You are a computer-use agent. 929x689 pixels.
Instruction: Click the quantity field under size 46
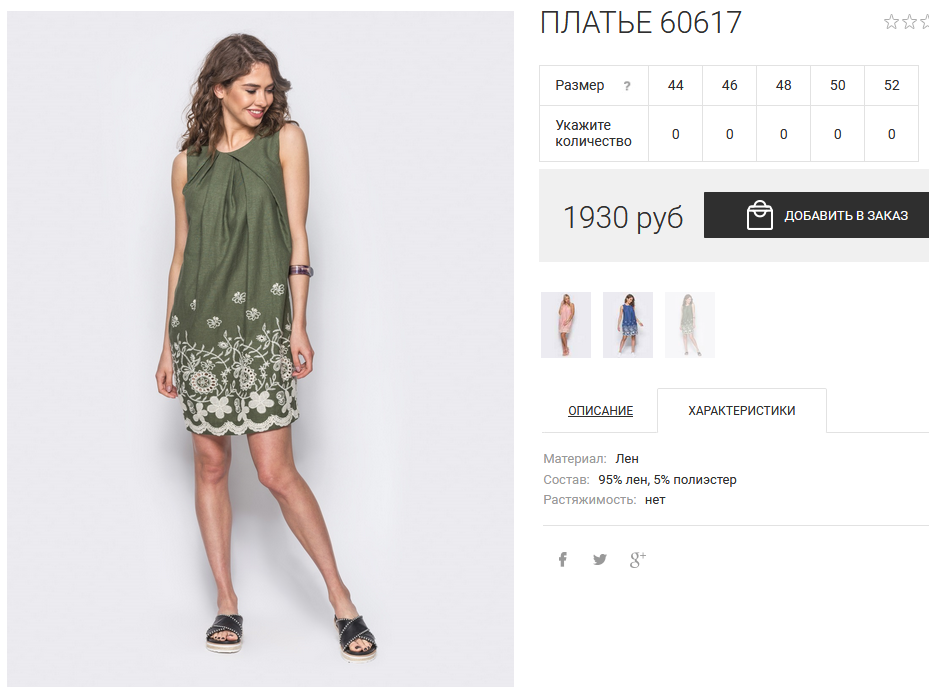729,134
